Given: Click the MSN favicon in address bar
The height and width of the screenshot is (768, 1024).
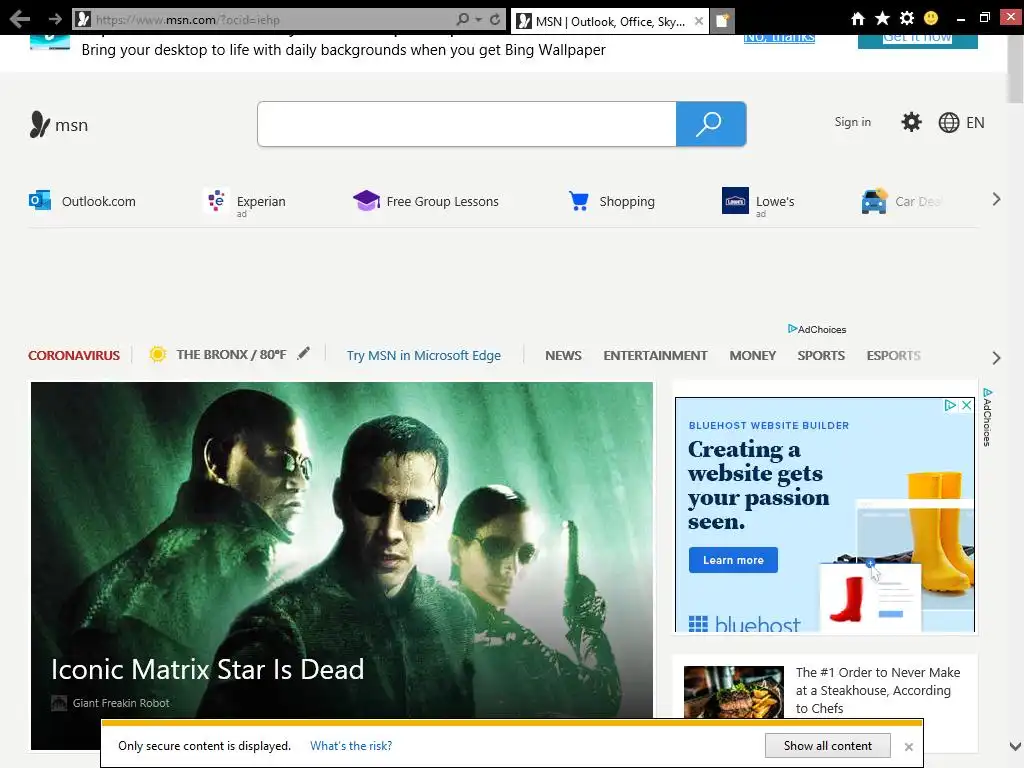Looking at the screenshot, I should (82, 20).
